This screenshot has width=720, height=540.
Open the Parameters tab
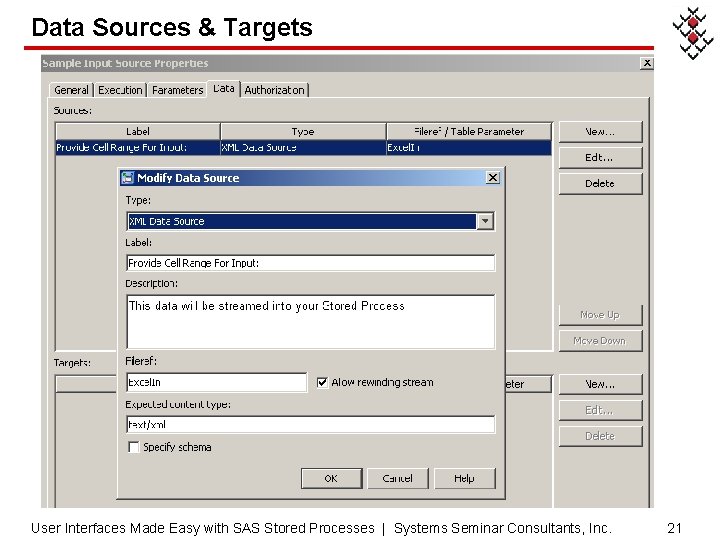[177, 90]
